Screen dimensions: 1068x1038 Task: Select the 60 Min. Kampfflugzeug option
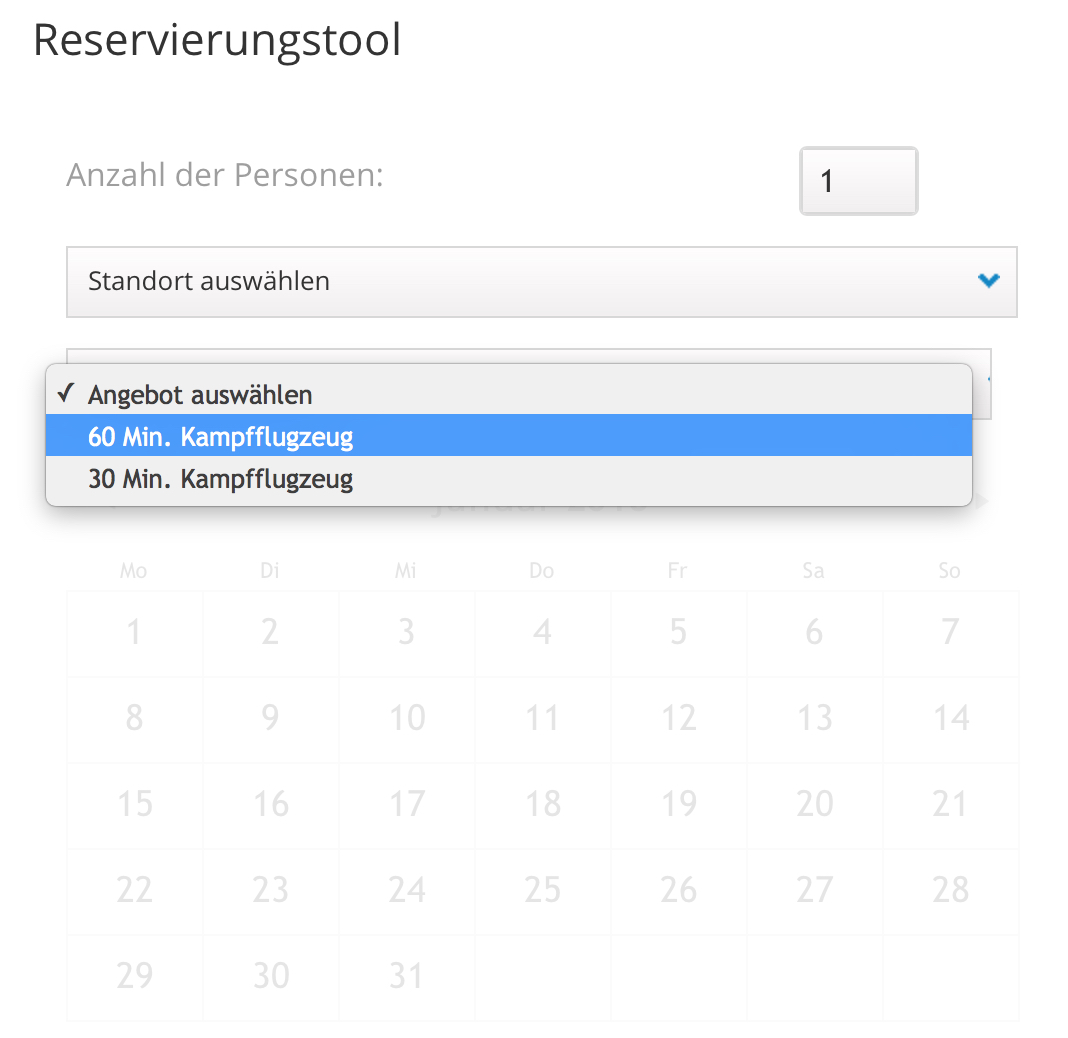(509, 436)
